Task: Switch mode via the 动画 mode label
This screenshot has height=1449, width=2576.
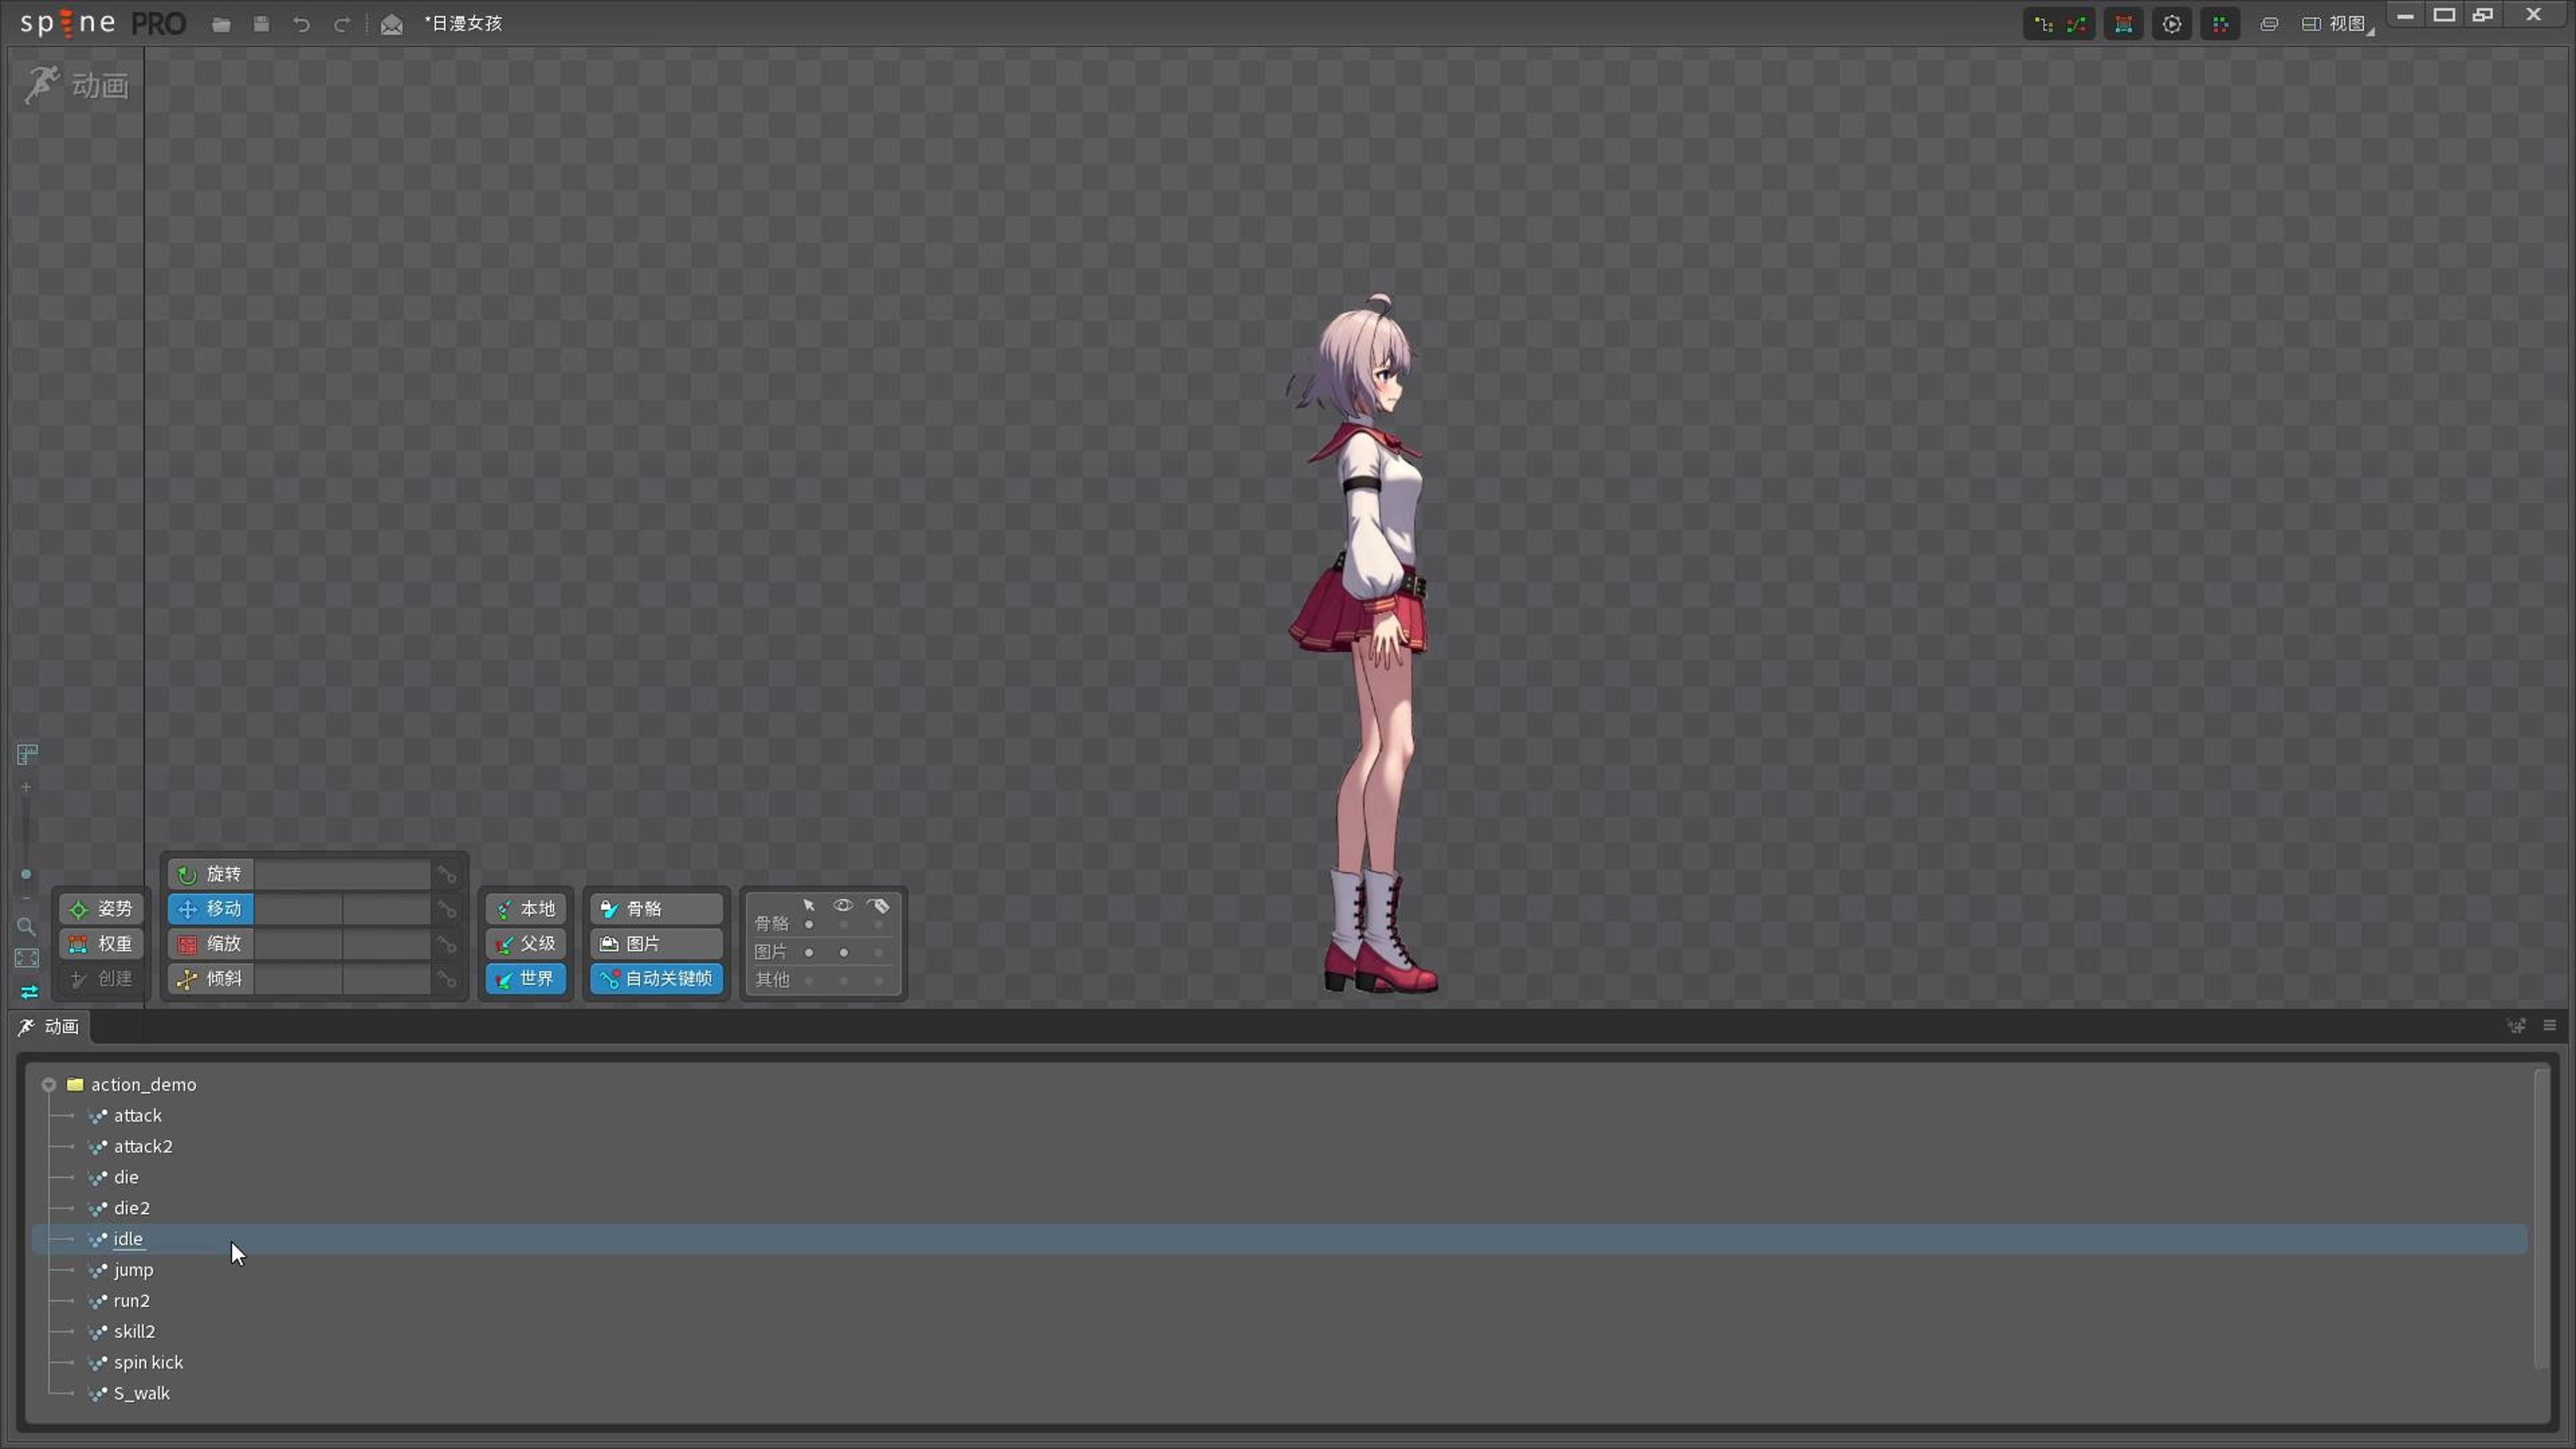Action: (x=78, y=85)
